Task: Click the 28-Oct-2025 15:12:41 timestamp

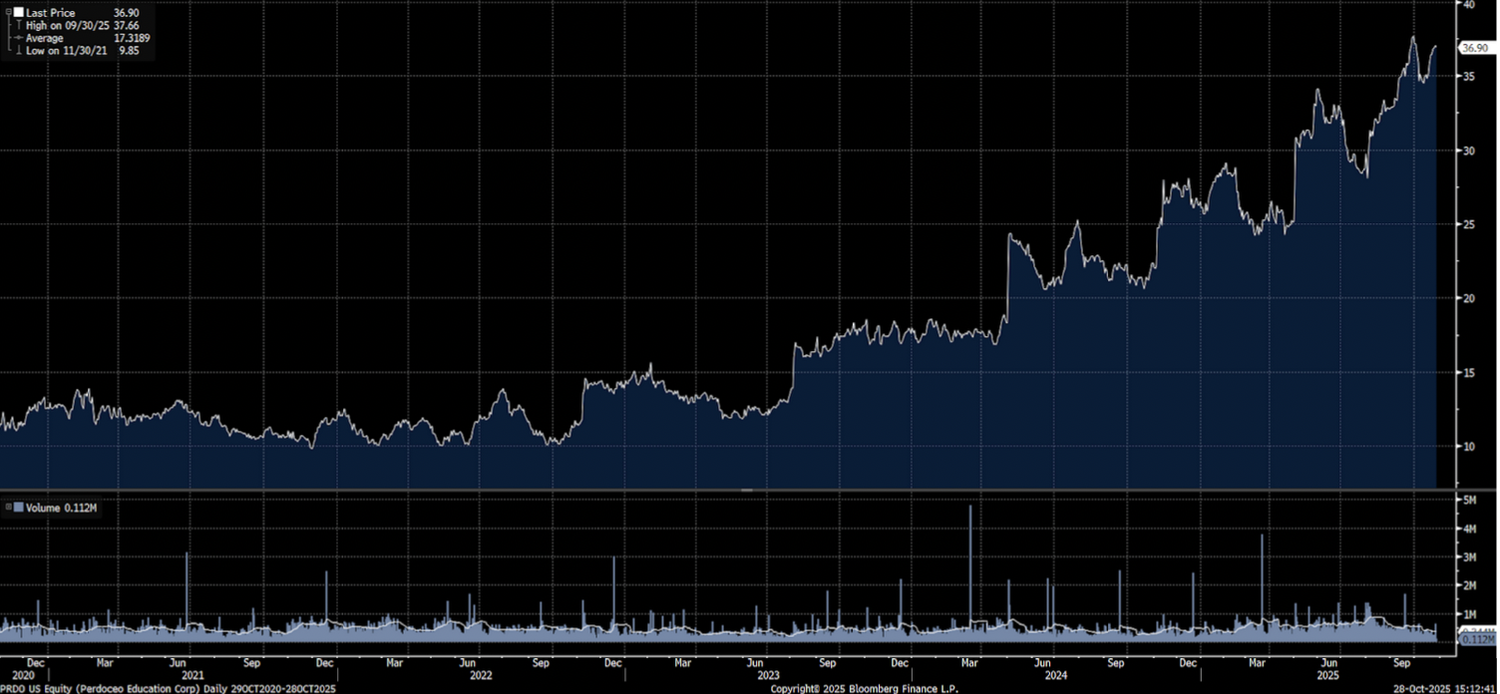Action: pyautogui.click(x=1443, y=688)
